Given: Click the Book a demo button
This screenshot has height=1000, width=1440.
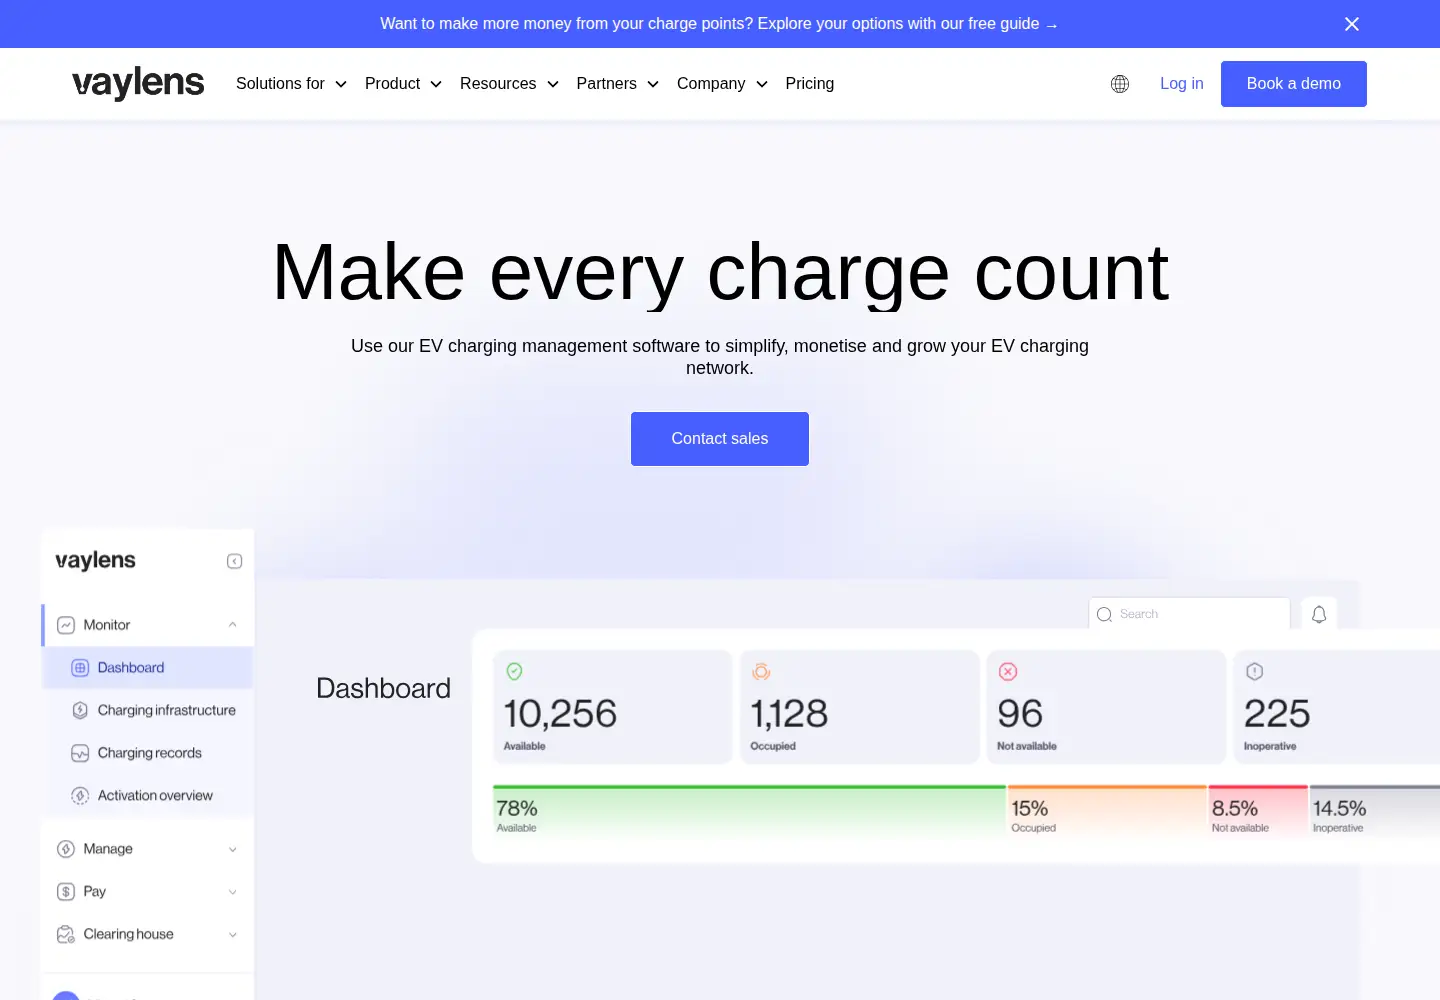Looking at the screenshot, I should 1294,84.
